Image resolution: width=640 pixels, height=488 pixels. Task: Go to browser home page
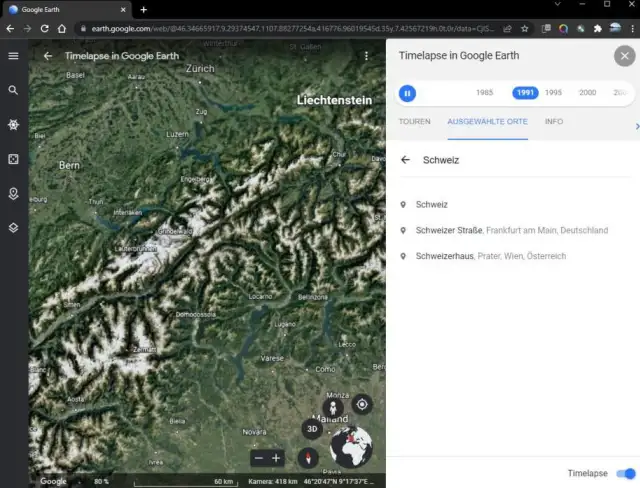pos(62,29)
